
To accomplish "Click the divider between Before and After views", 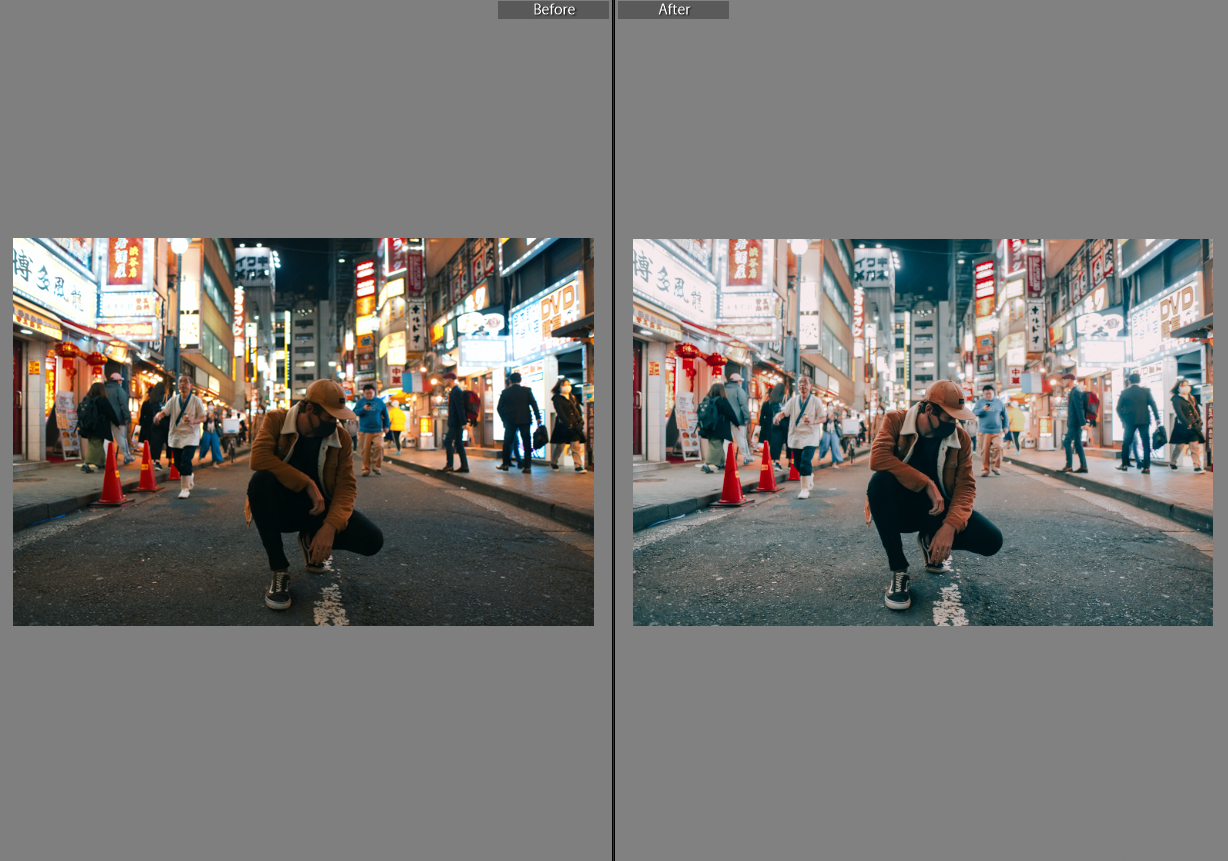I will (613, 430).
